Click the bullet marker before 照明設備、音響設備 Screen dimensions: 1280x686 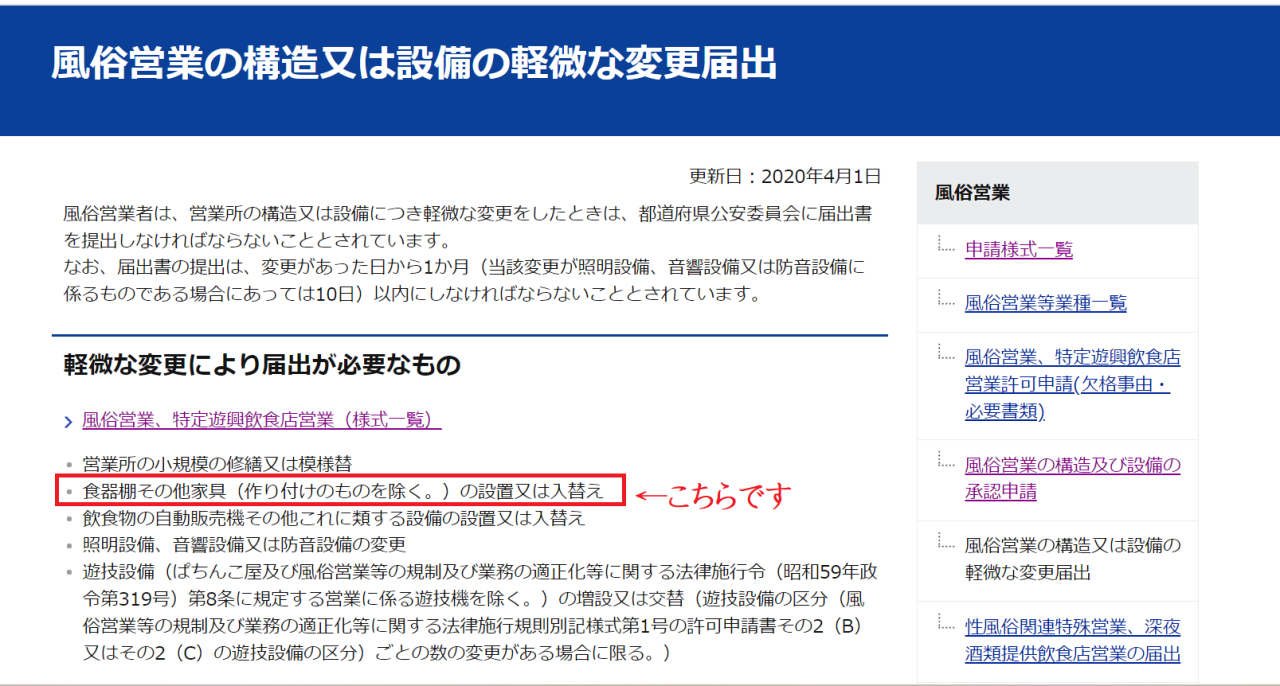(x=69, y=546)
